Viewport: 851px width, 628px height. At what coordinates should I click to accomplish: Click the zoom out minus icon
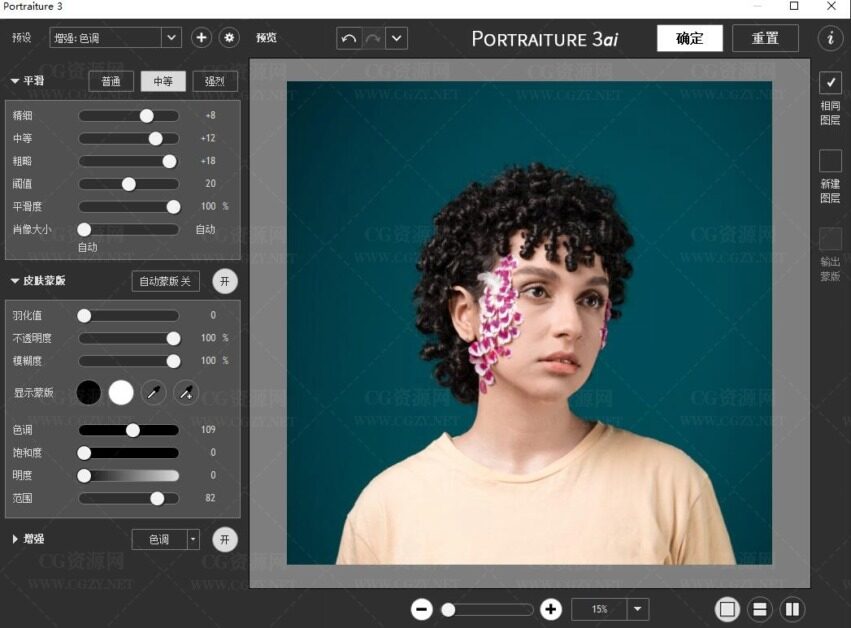pos(422,609)
